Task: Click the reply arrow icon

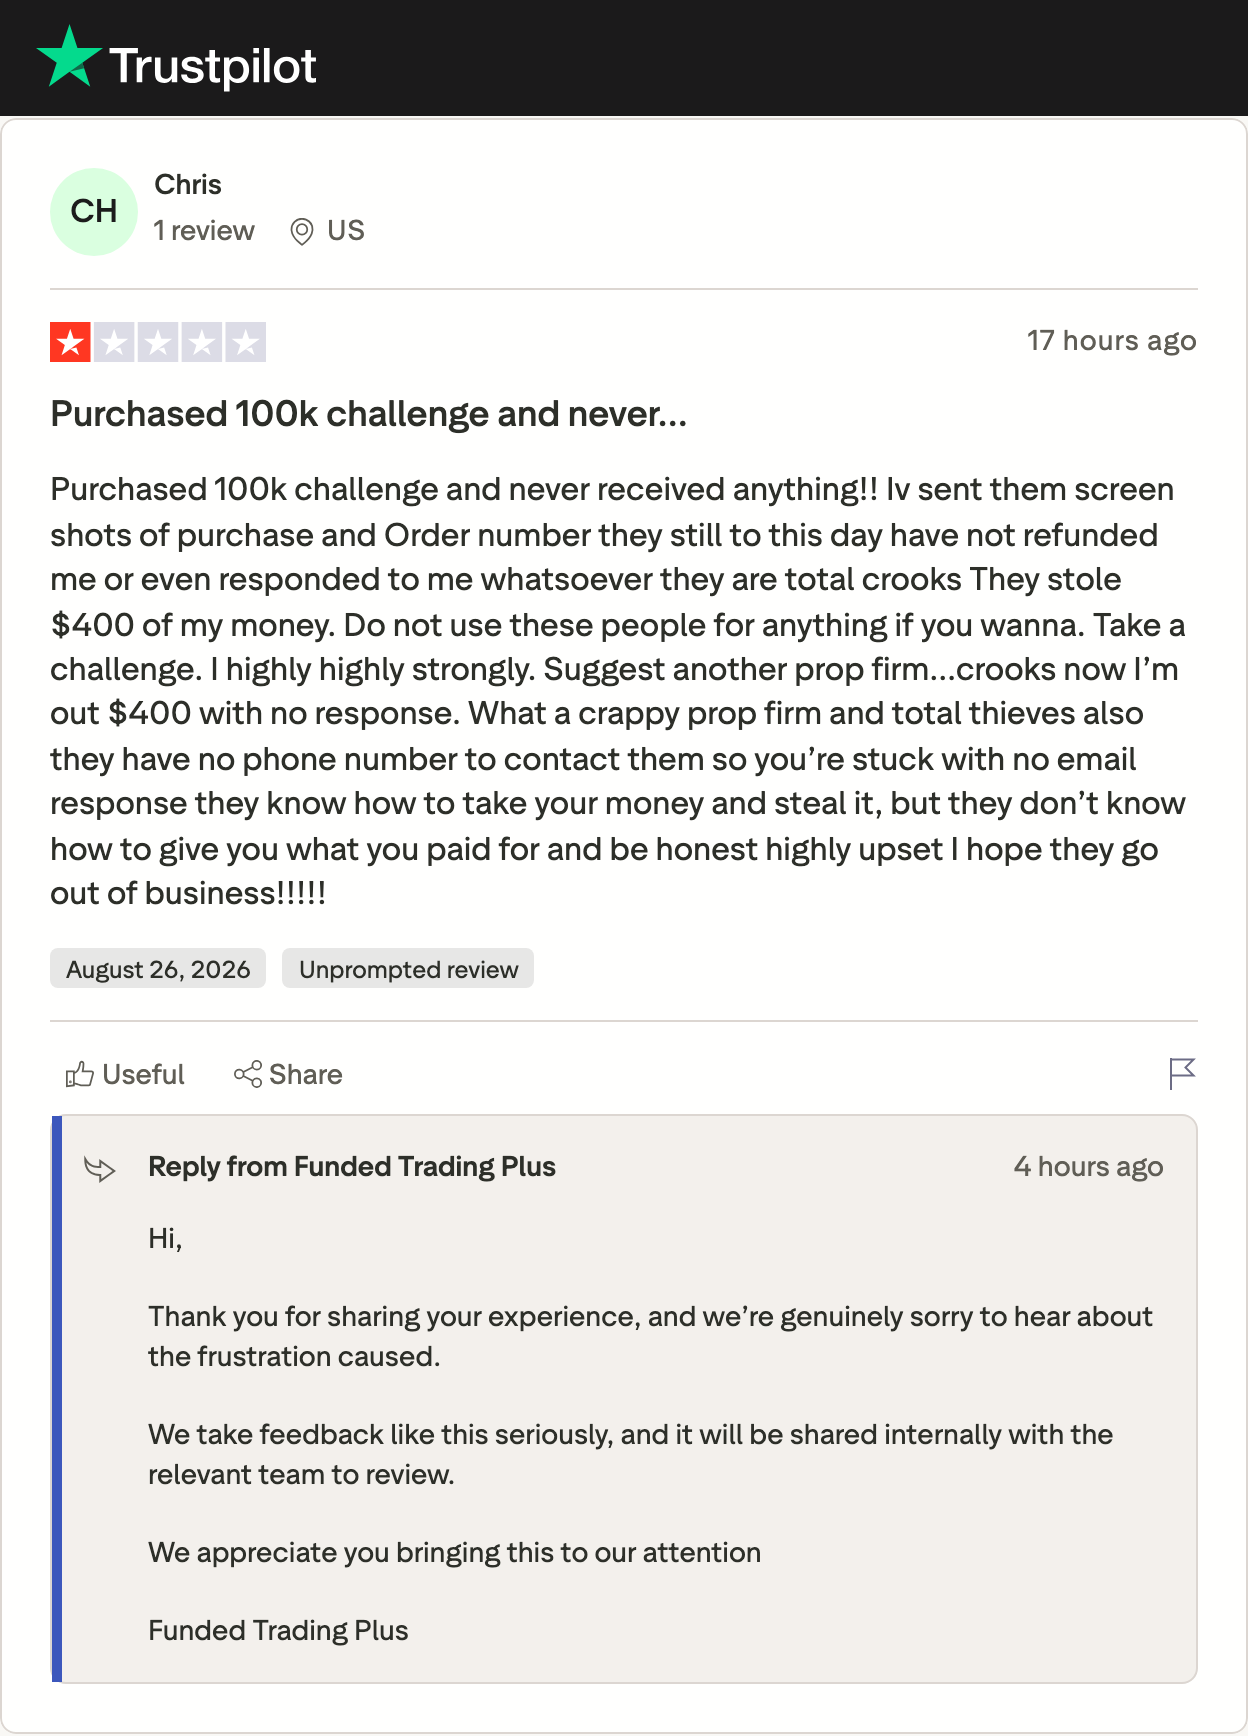Action: (100, 1168)
